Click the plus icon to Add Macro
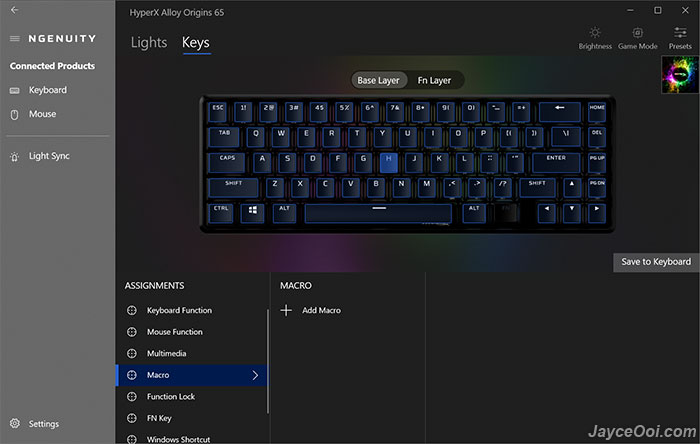Image resolution: width=700 pixels, height=444 pixels. (286, 310)
